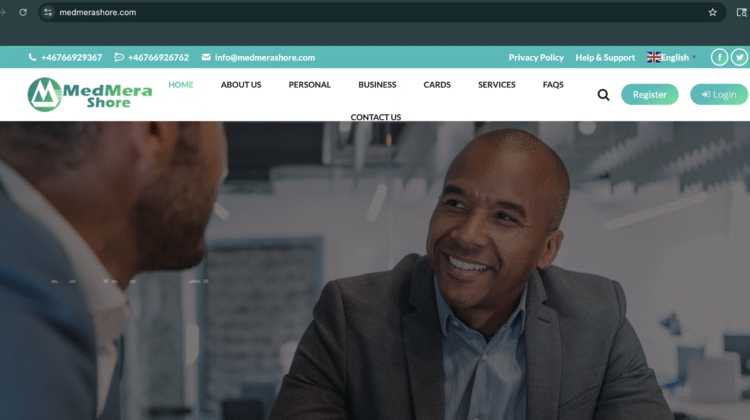Click the Login button
This screenshot has height=420, width=750.
(x=719, y=95)
